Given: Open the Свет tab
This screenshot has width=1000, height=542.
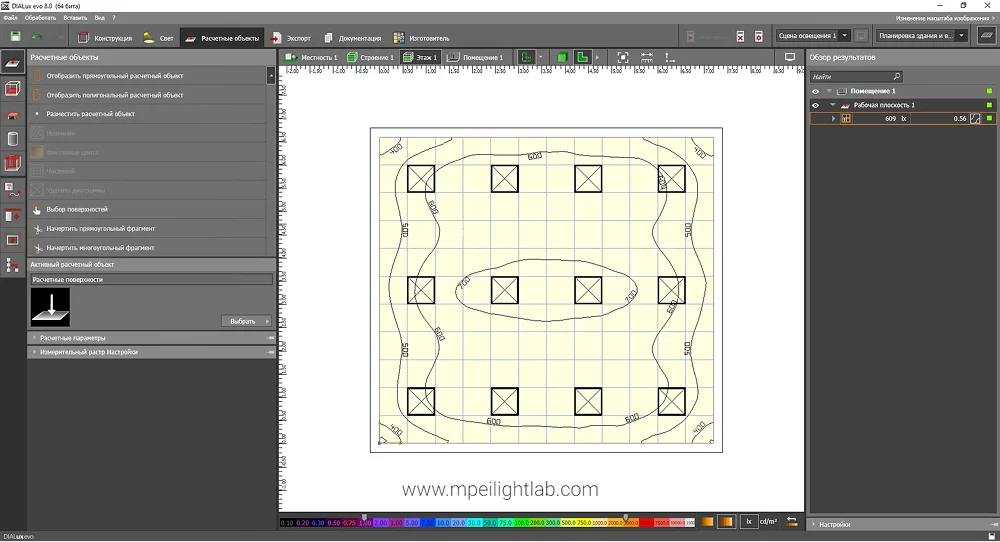Looking at the screenshot, I should tap(158, 38).
